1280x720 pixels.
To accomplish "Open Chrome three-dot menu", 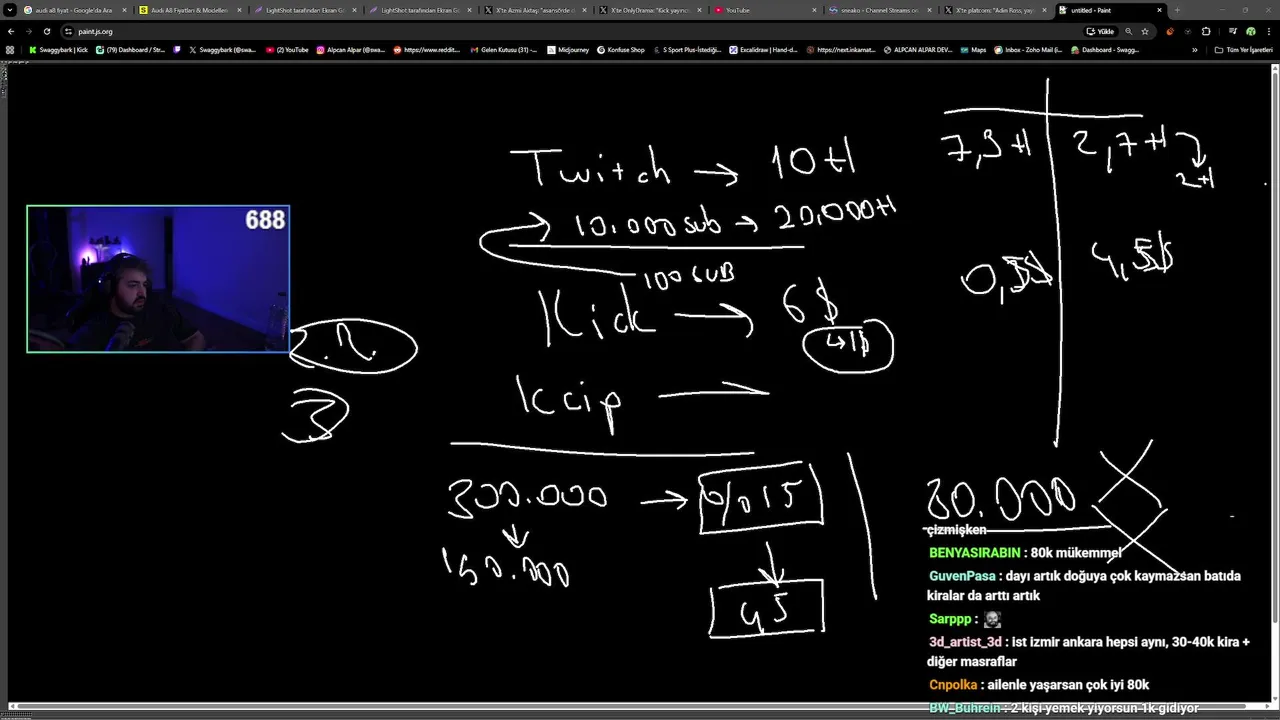I will 1267,31.
